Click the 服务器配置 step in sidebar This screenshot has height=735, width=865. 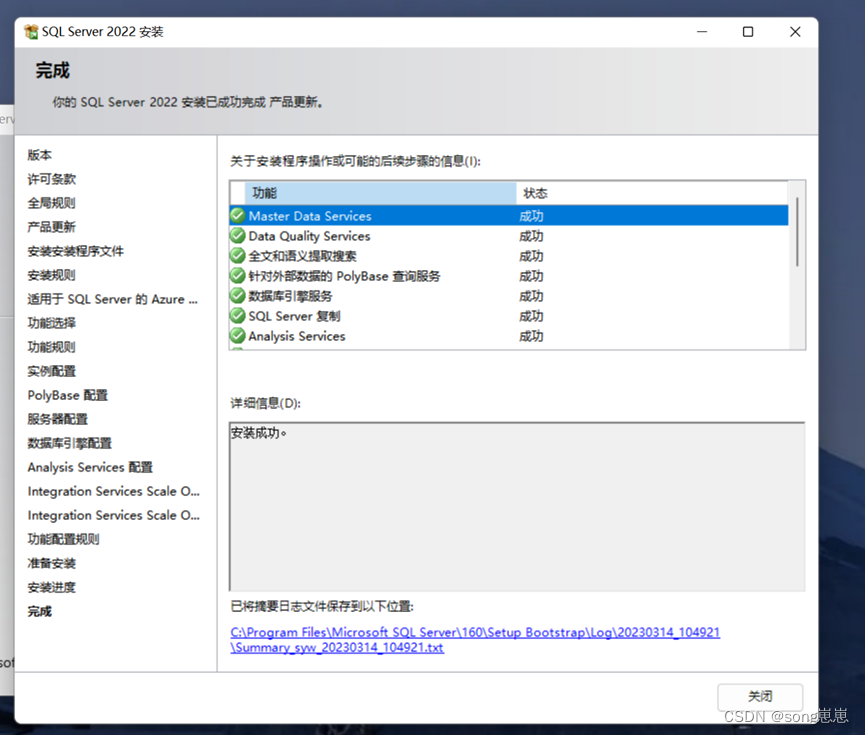tap(58, 419)
